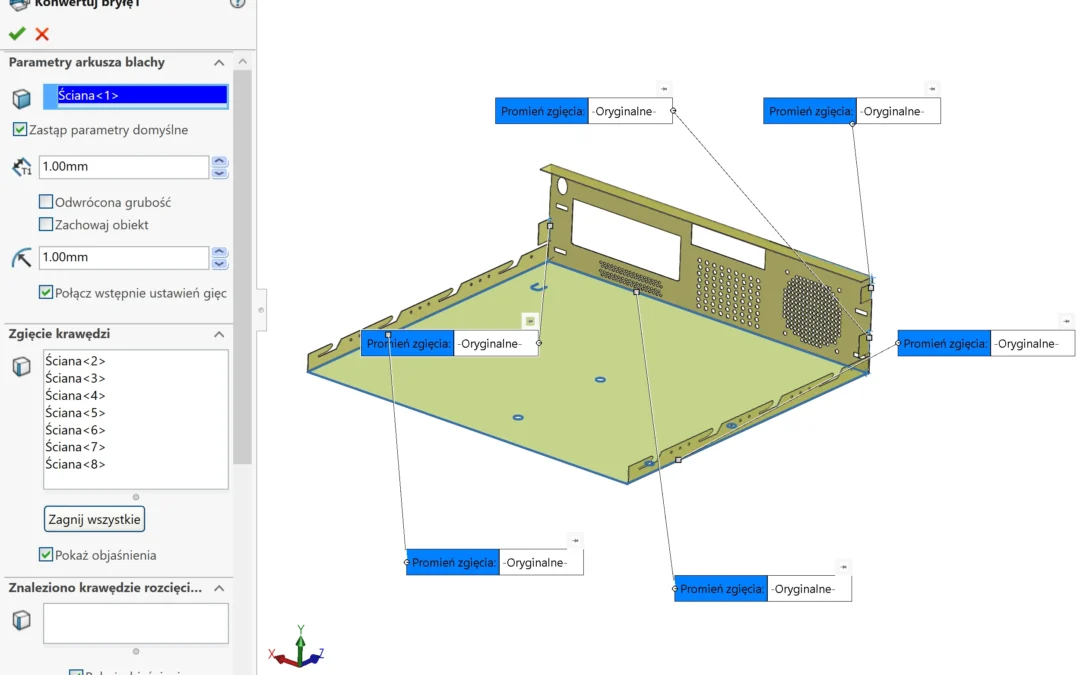This screenshot has height=675, width=1080.
Task: Click the resize dot below the Ściana list
Action: (x=136, y=497)
